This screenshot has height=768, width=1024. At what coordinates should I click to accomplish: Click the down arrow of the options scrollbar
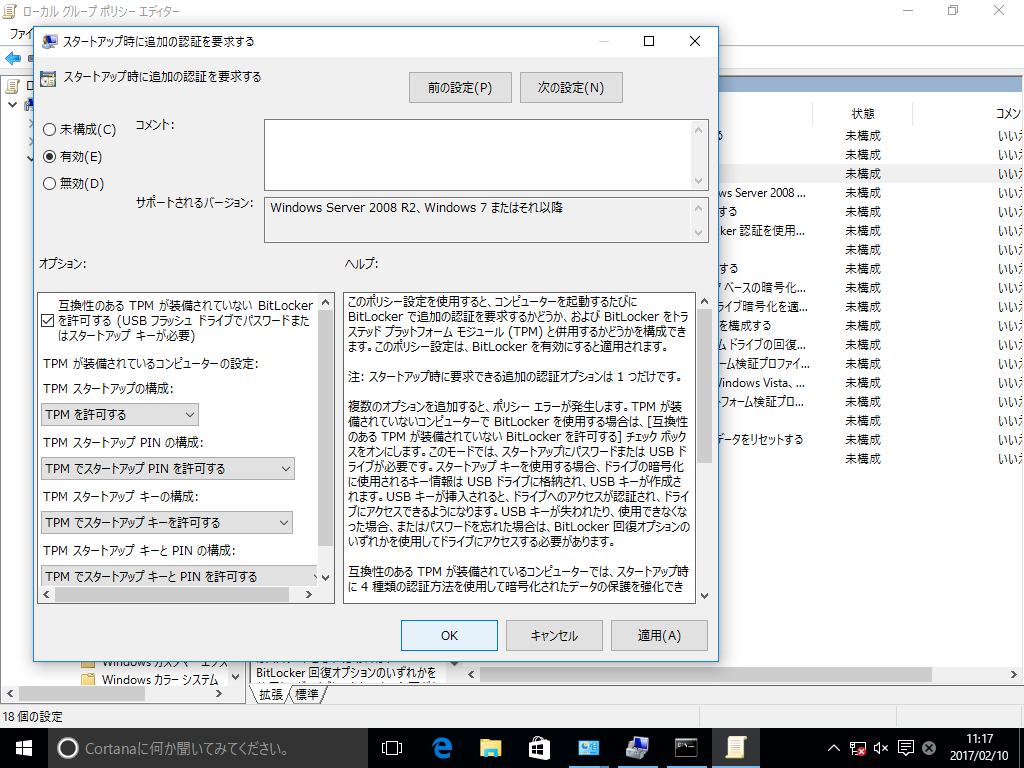(x=325, y=579)
